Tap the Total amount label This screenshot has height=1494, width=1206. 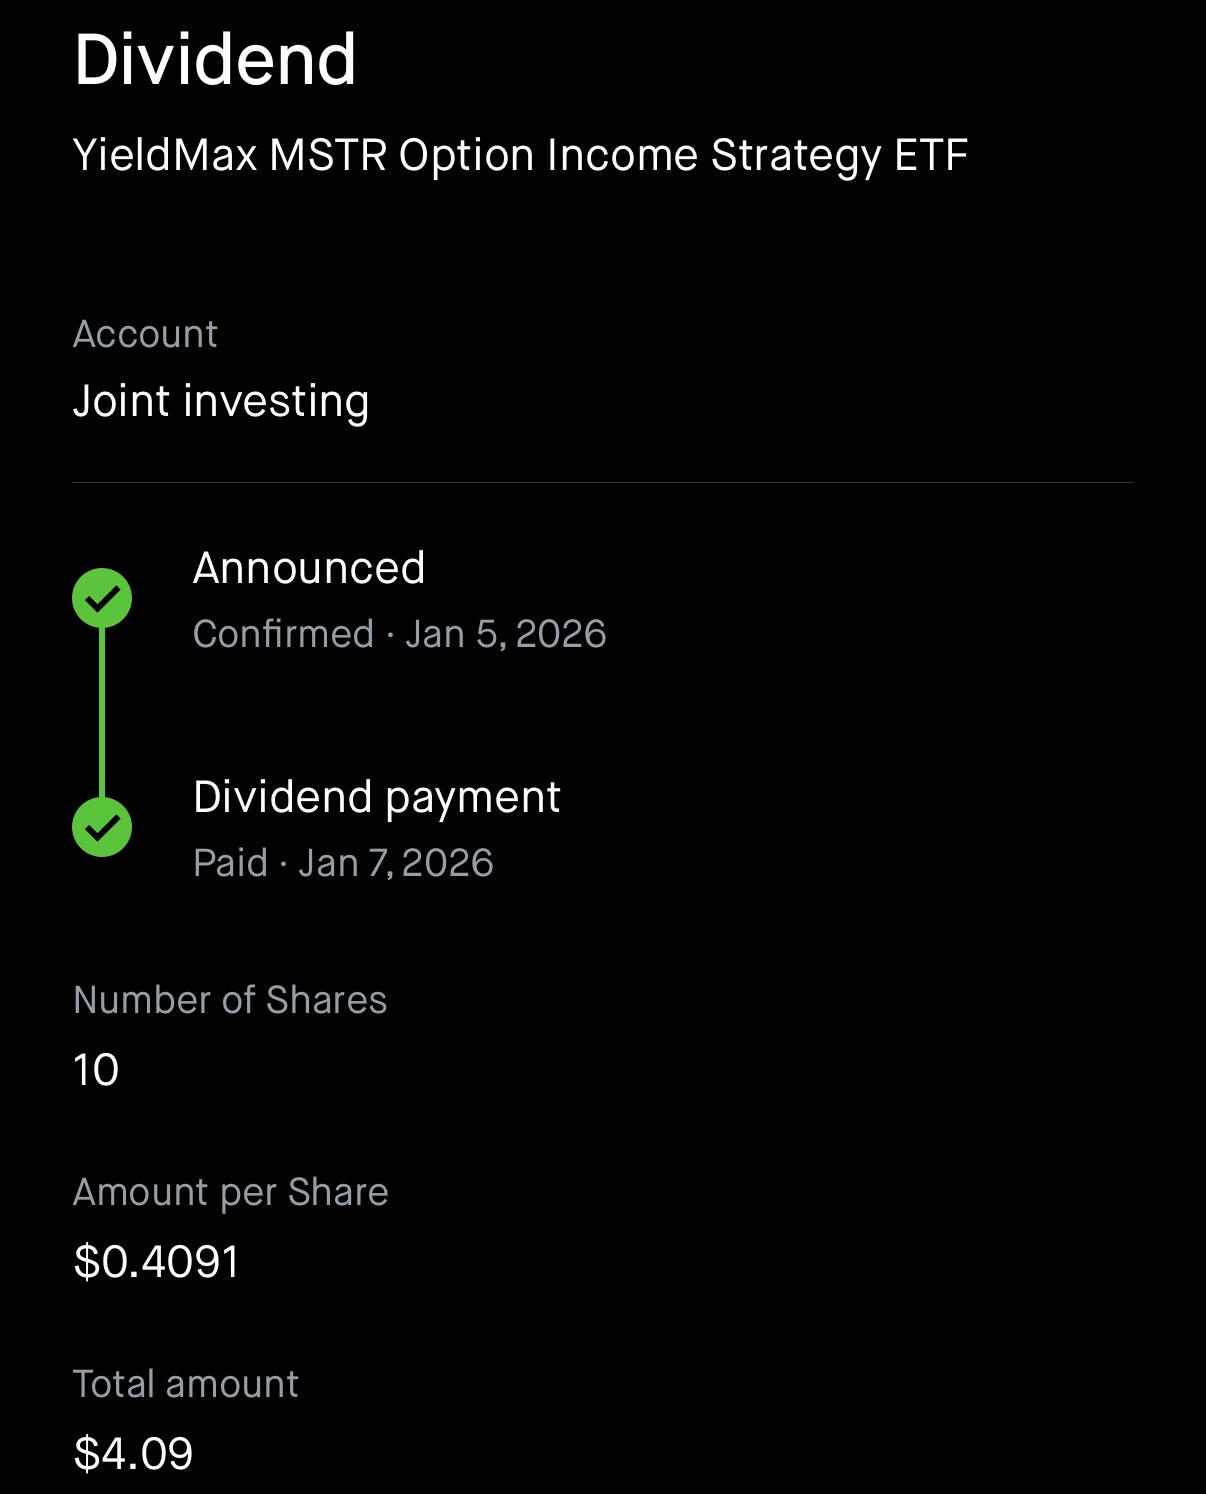(x=186, y=1384)
